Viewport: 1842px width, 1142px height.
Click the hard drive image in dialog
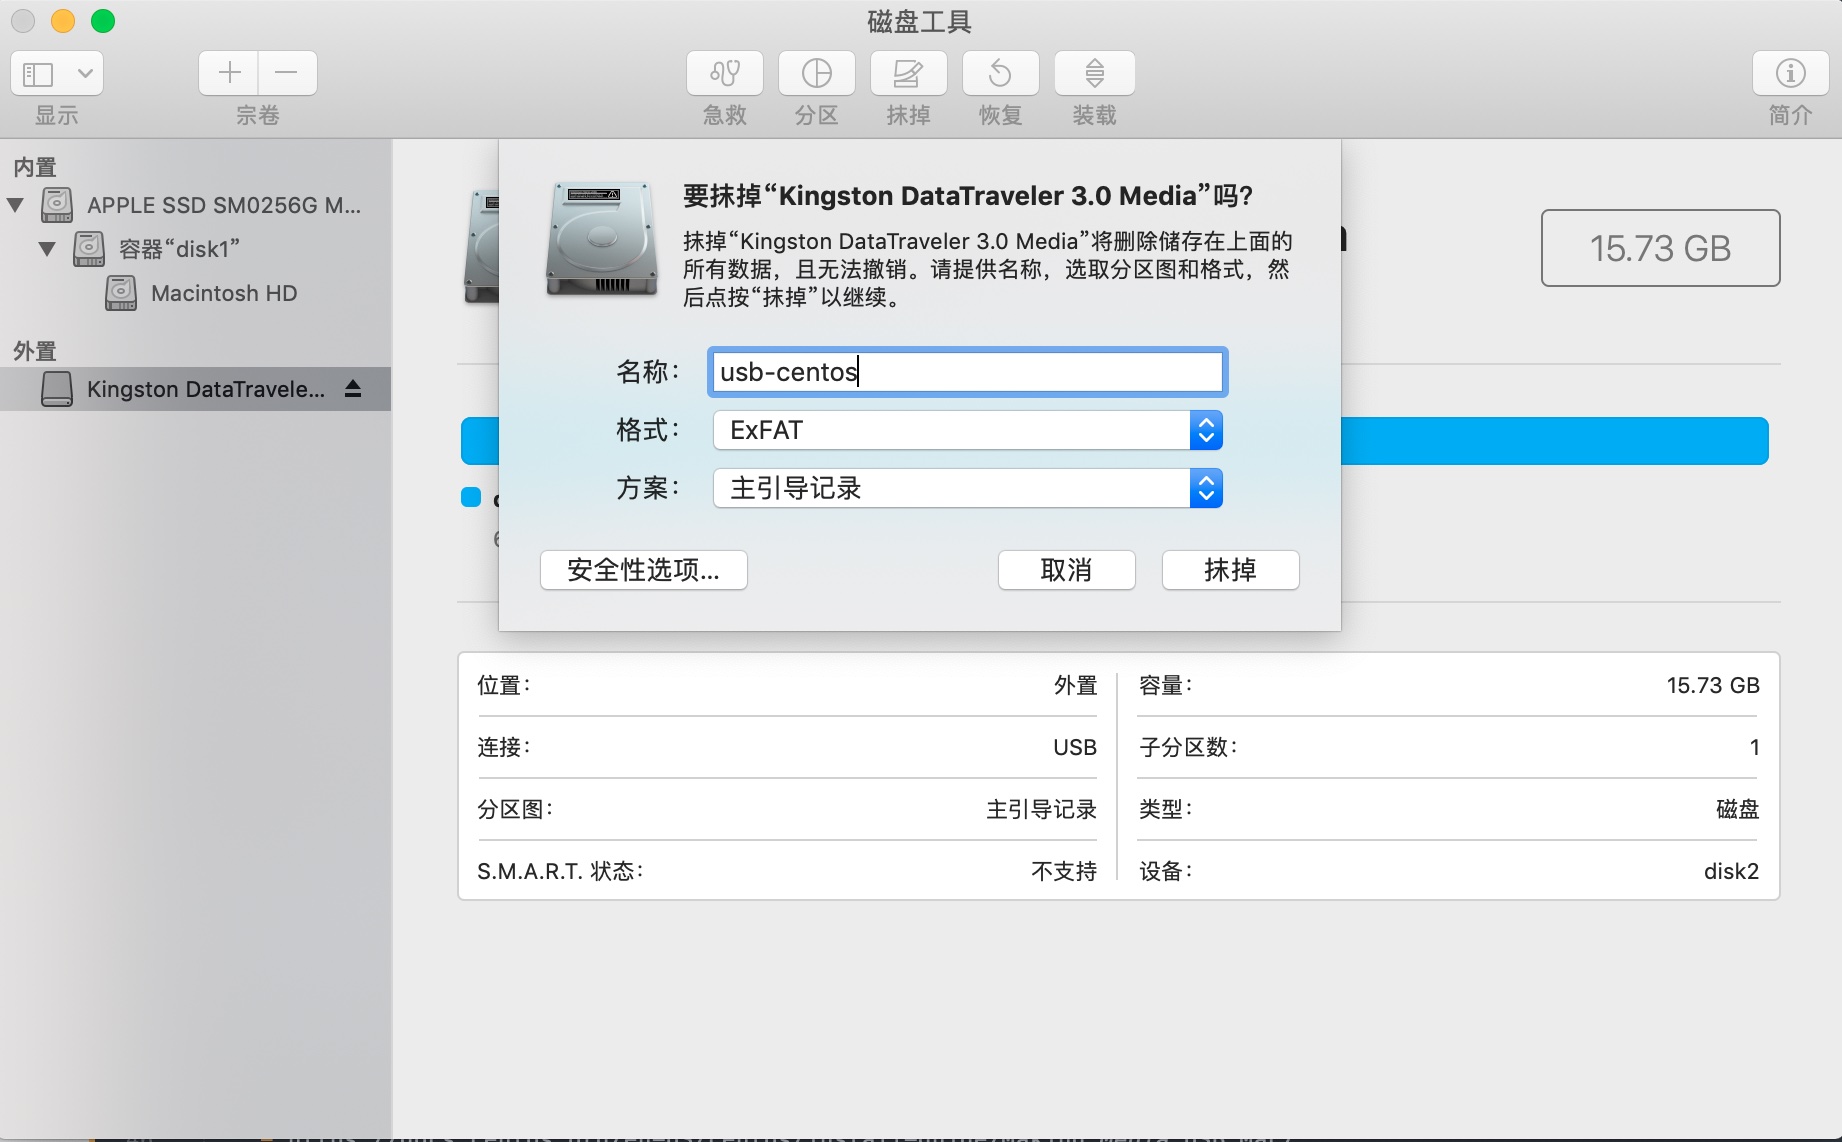601,239
